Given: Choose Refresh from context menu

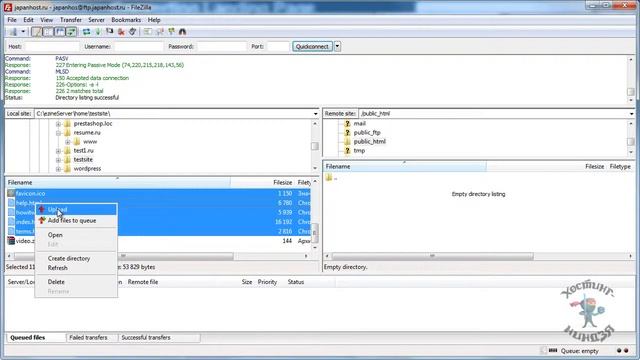Looking at the screenshot, I should (x=76, y=268).
